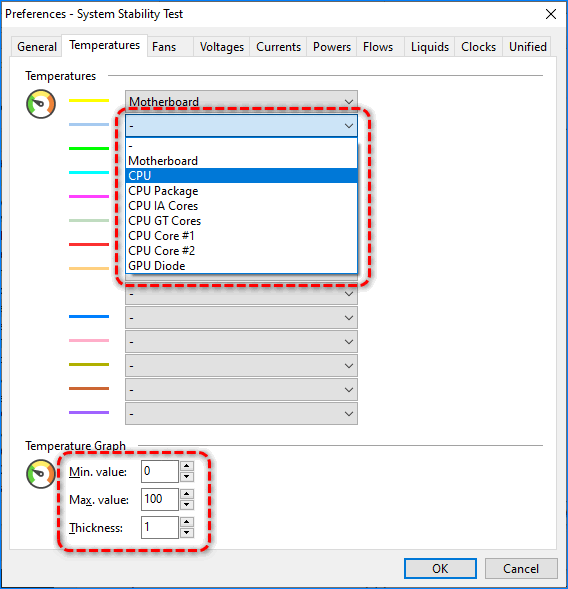The image size is (568, 589).
Task: Decrease Max. value with down arrow
Action: (x=187, y=505)
